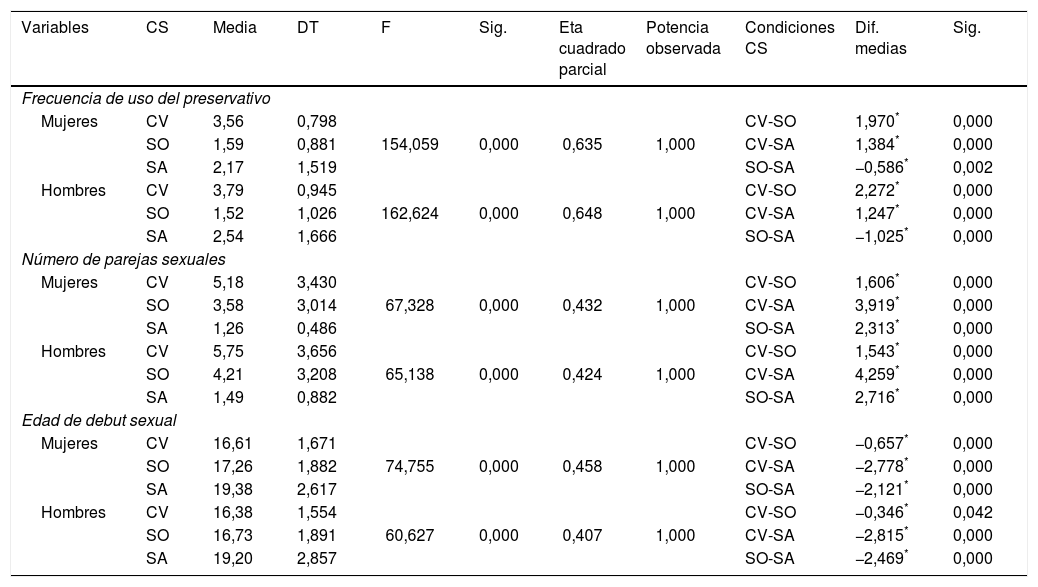
Task: Click the significance value 0,042
Action: pyautogui.click(x=973, y=511)
